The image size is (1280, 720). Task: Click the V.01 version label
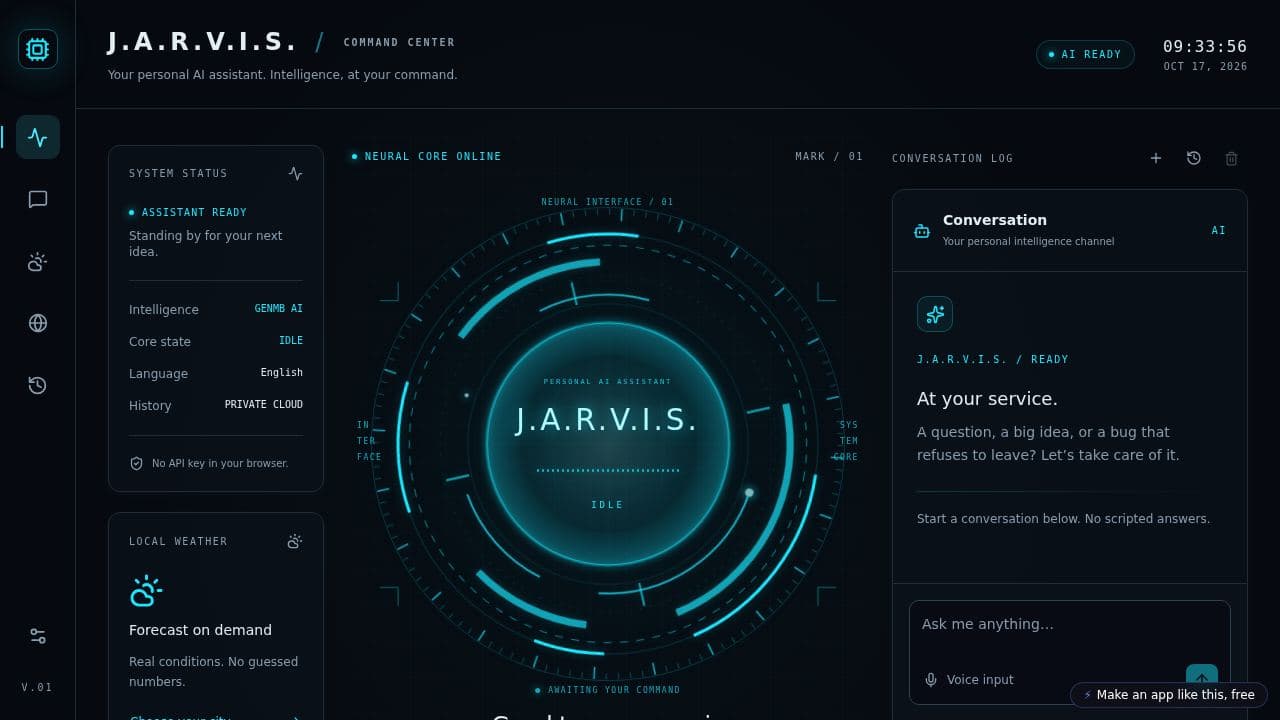(37, 687)
